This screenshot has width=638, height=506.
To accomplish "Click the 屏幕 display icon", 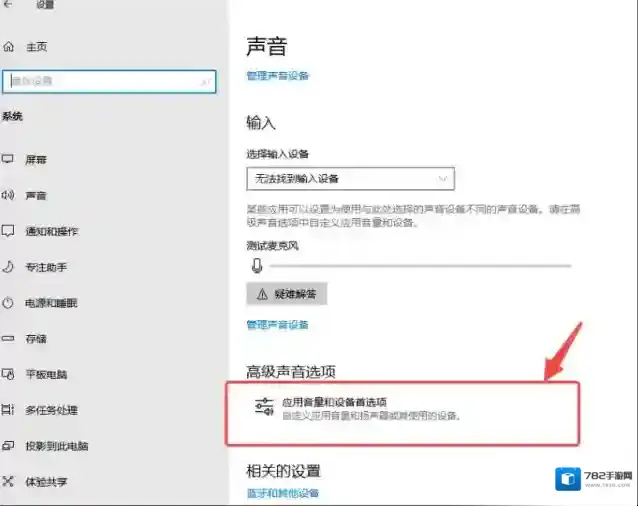I will 8,159.
